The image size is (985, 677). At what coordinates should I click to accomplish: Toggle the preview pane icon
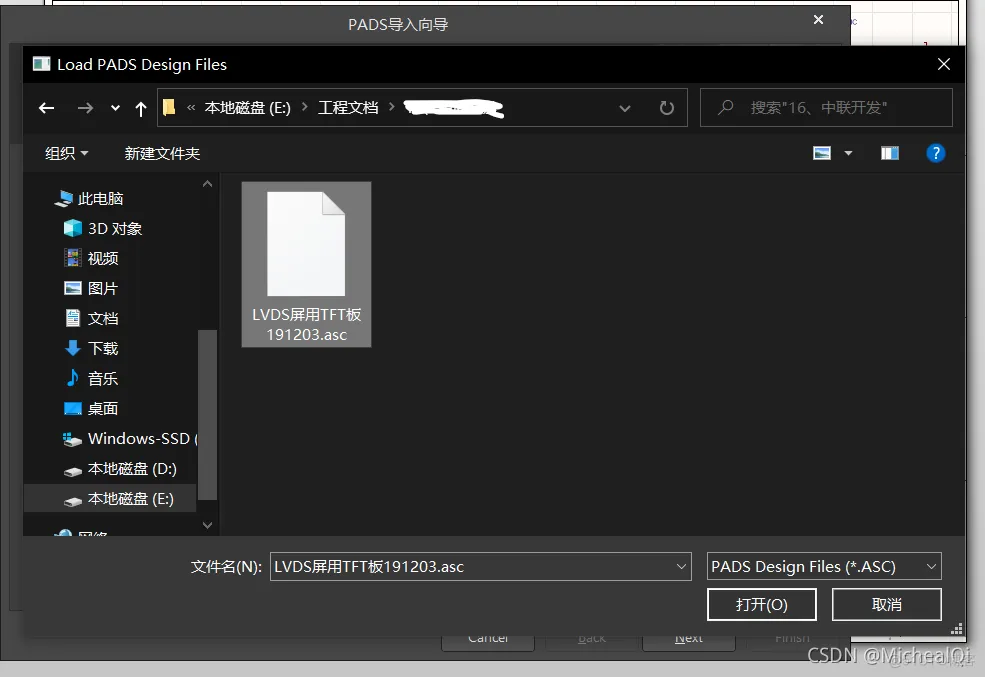coord(890,153)
